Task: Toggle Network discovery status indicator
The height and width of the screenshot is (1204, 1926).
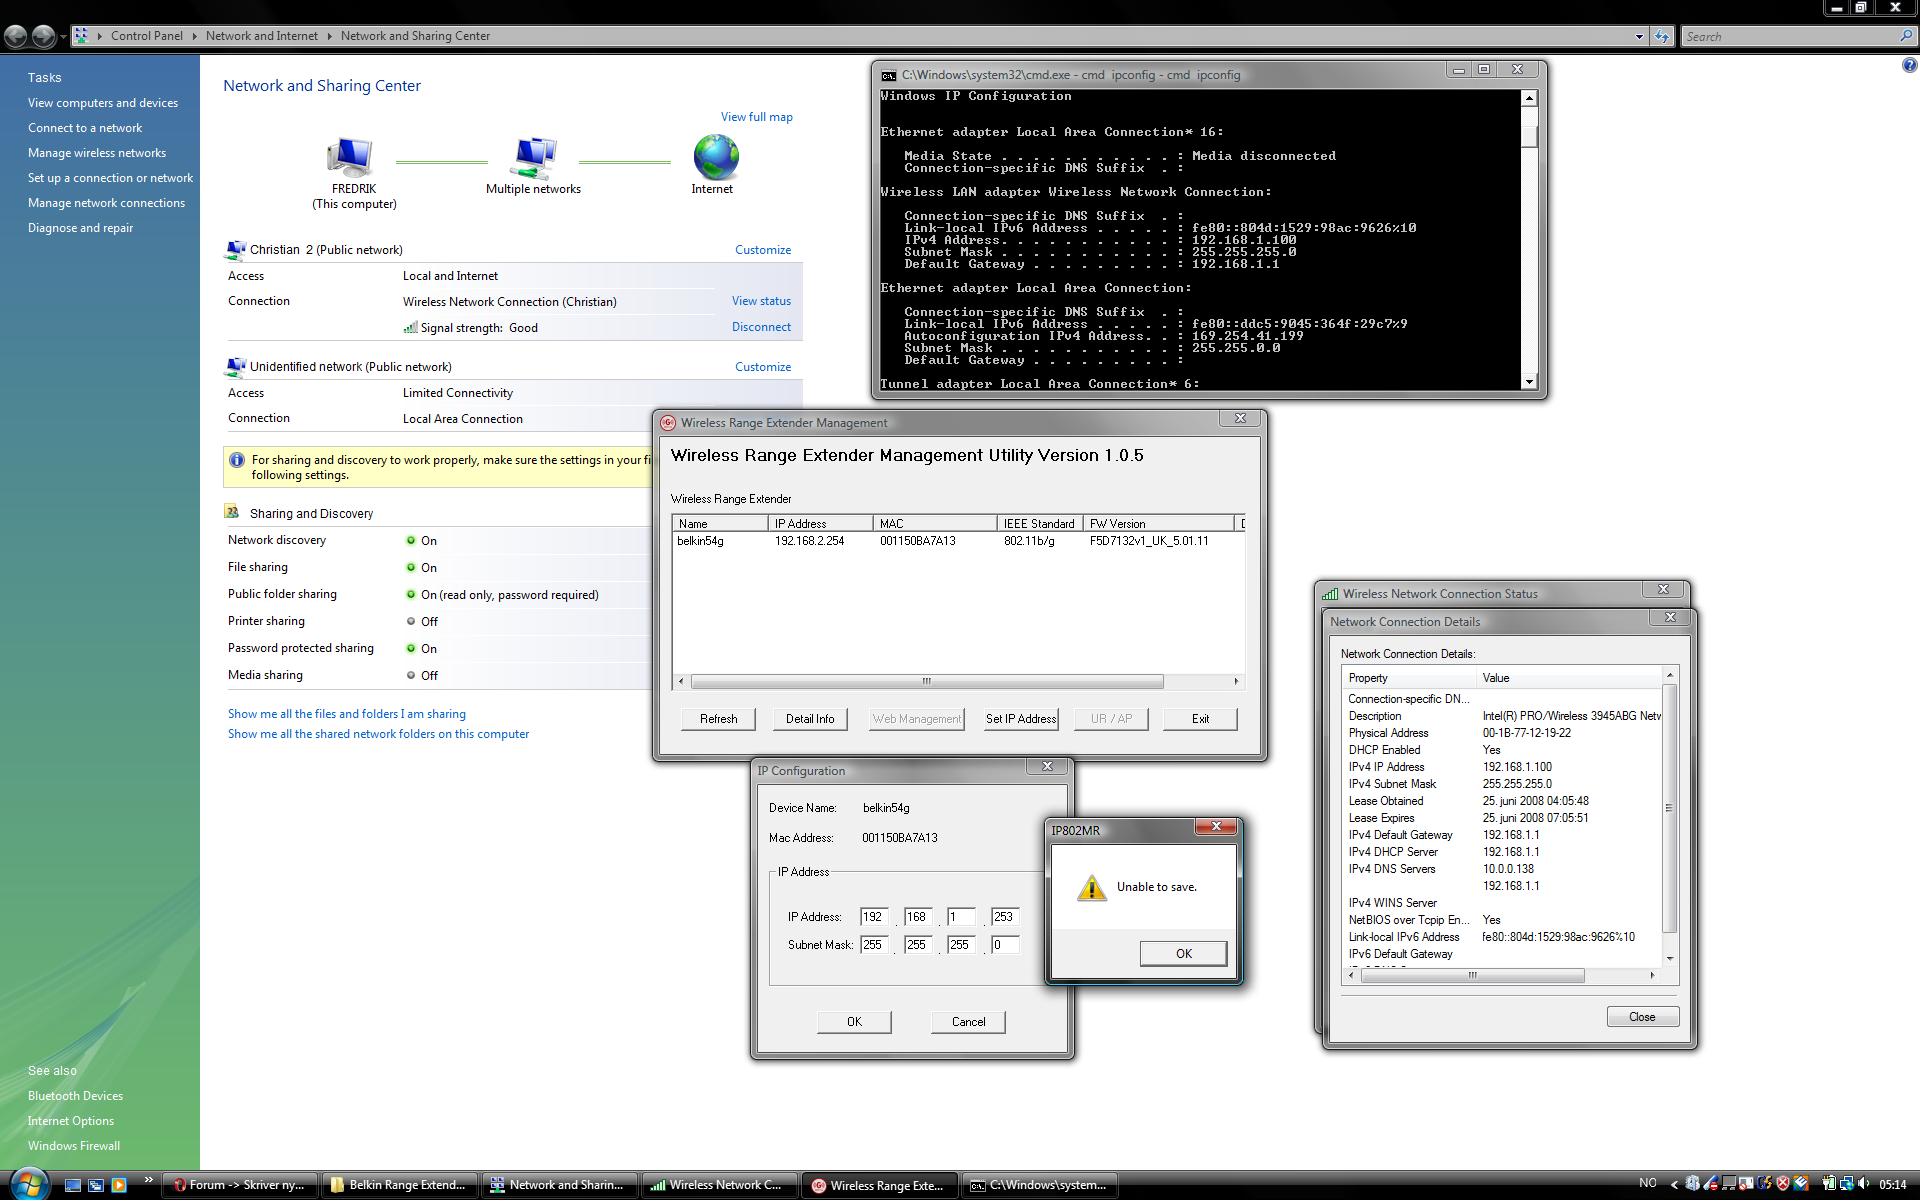Action: pos(411,542)
